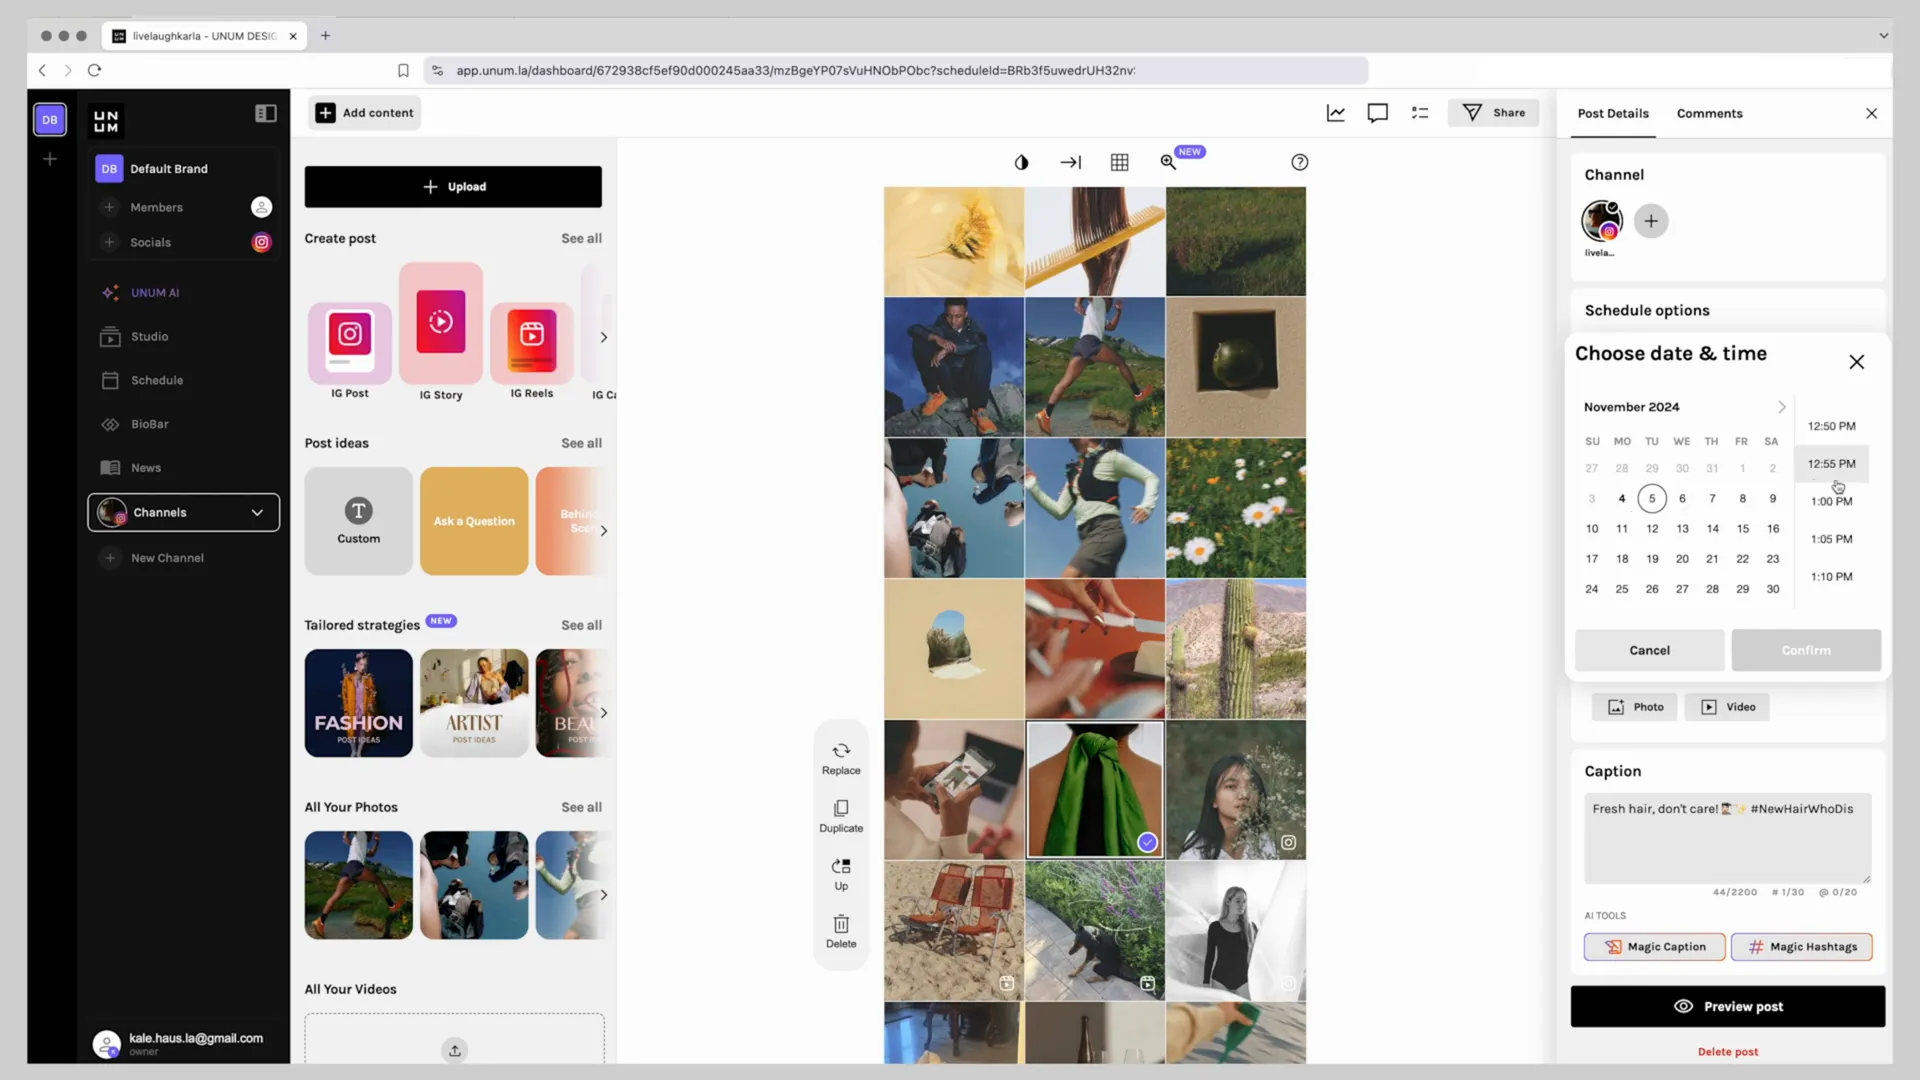The width and height of the screenshot is (1920, 1080).
Task: Expand the post ideas See all
Action: (582, 442)
